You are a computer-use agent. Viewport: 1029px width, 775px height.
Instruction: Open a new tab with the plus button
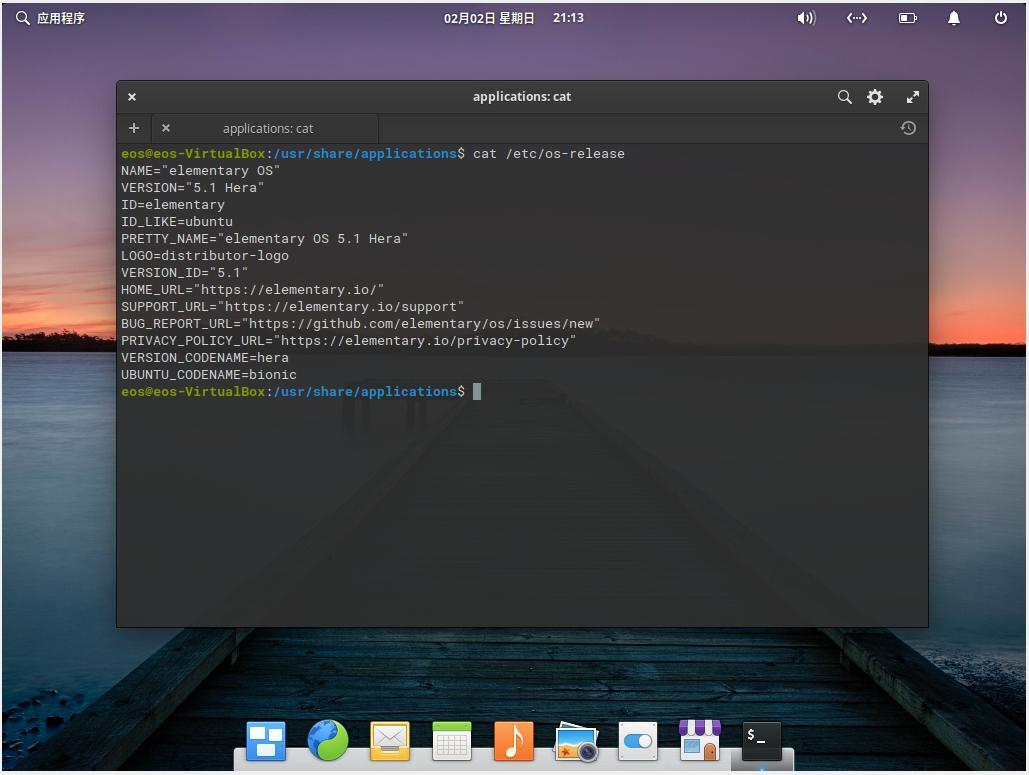(x=133, y=128)
